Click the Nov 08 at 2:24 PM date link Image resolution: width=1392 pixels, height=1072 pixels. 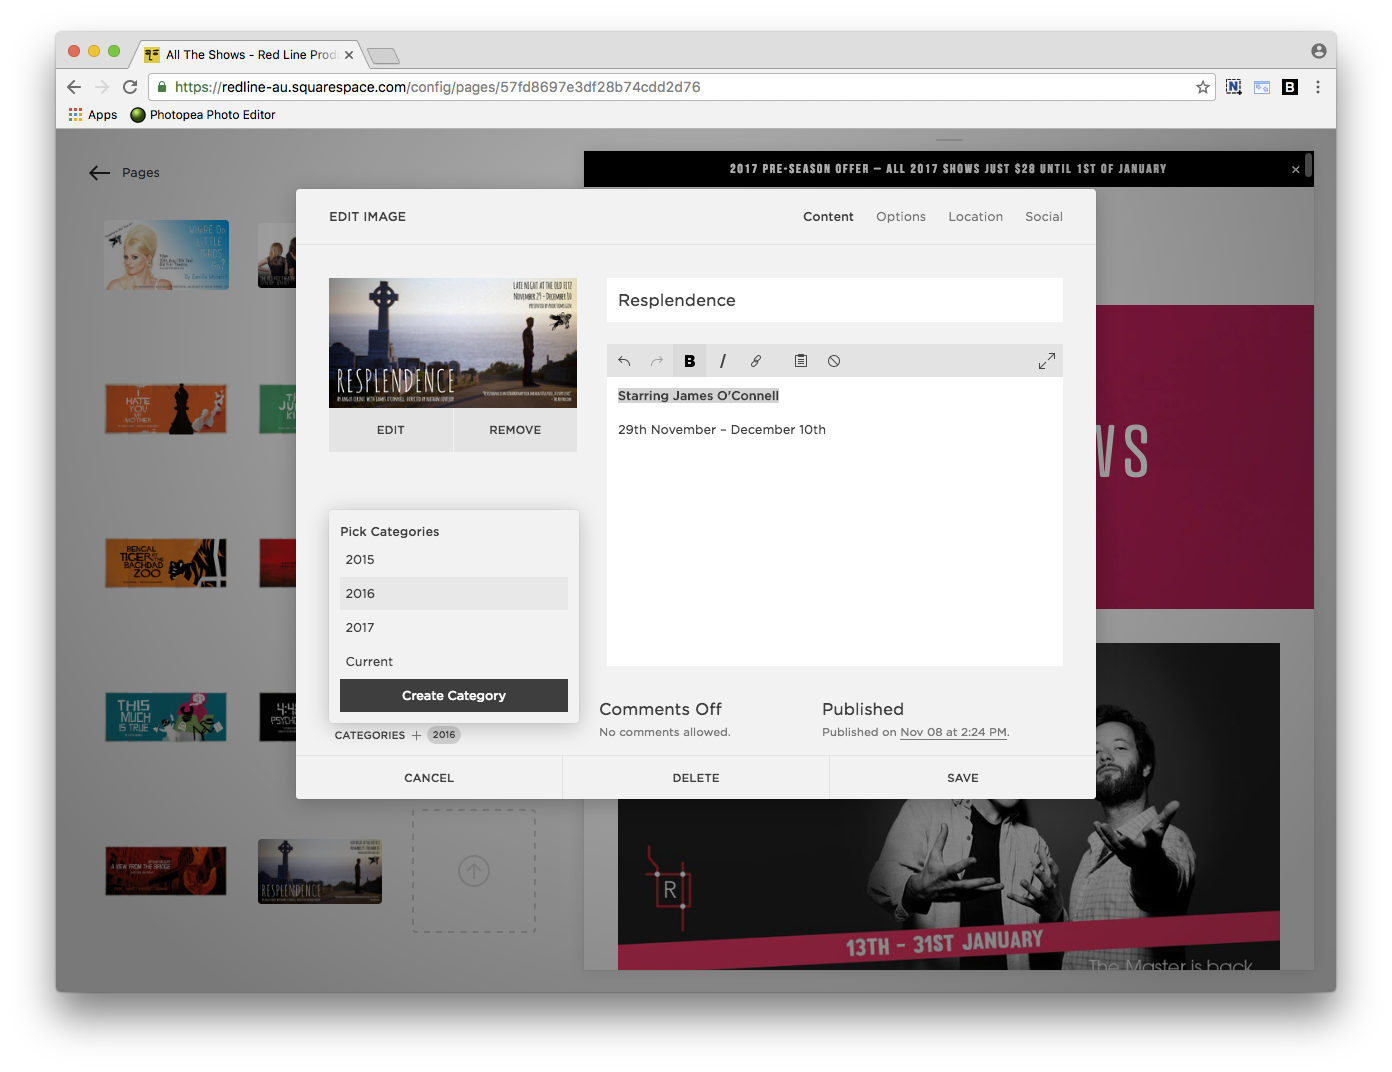953,733
